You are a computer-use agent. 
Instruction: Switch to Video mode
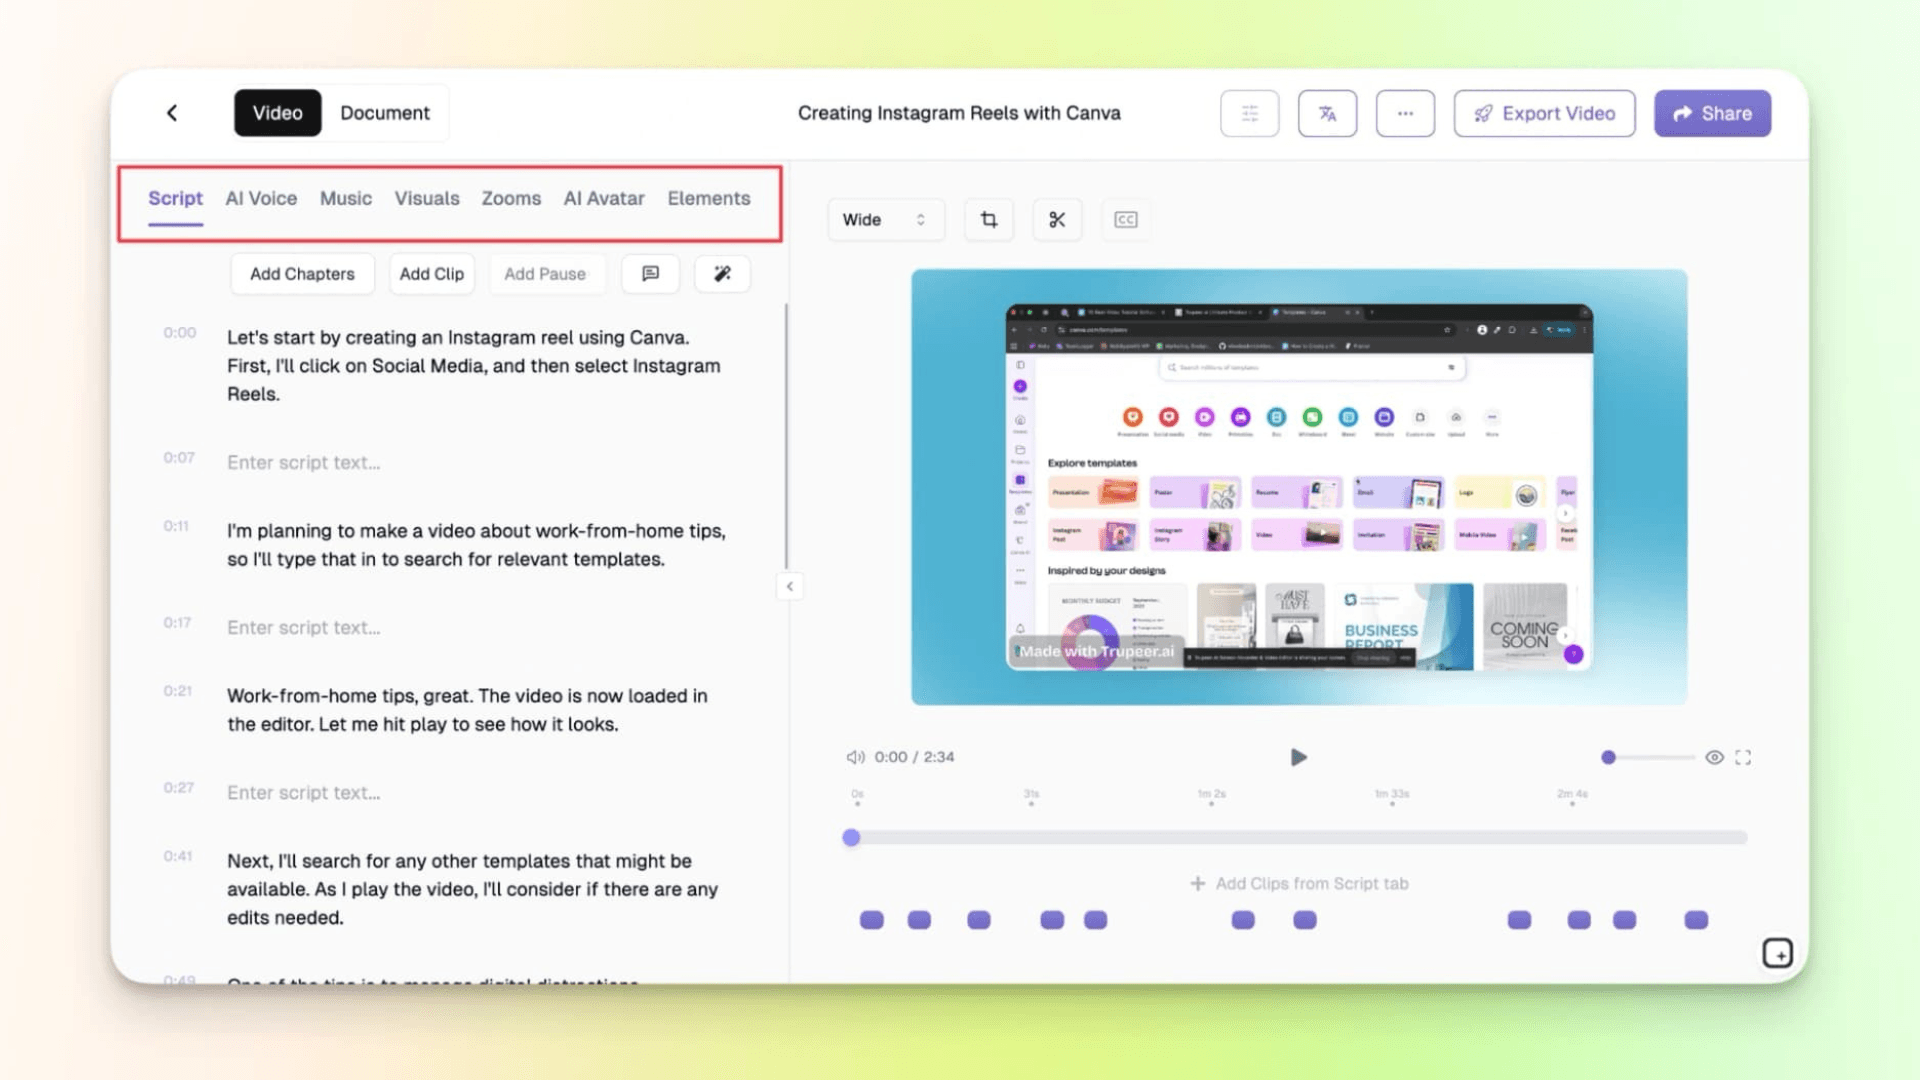pos(277,113)
